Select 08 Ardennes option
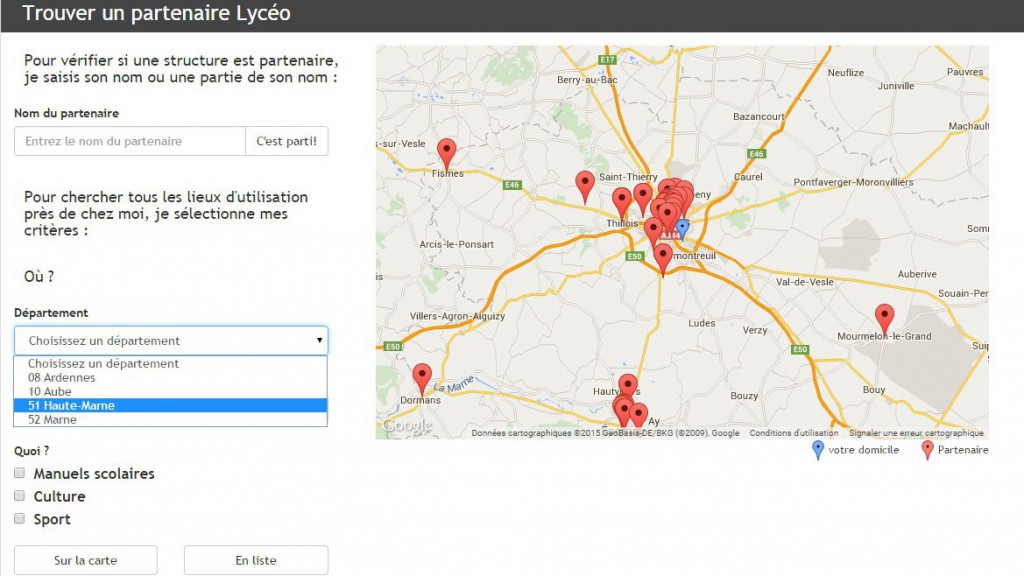The width and height of the screenshot is (1024, 576). pos(170,377)
